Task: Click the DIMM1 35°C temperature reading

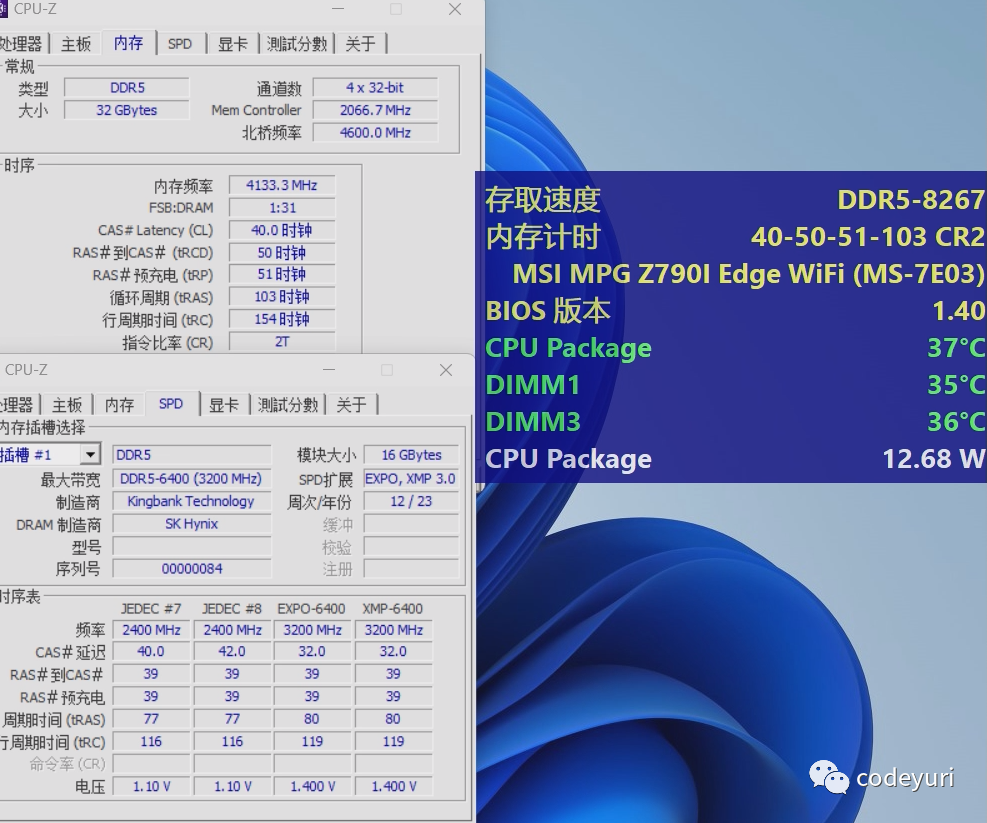Action: click(735, 385)
